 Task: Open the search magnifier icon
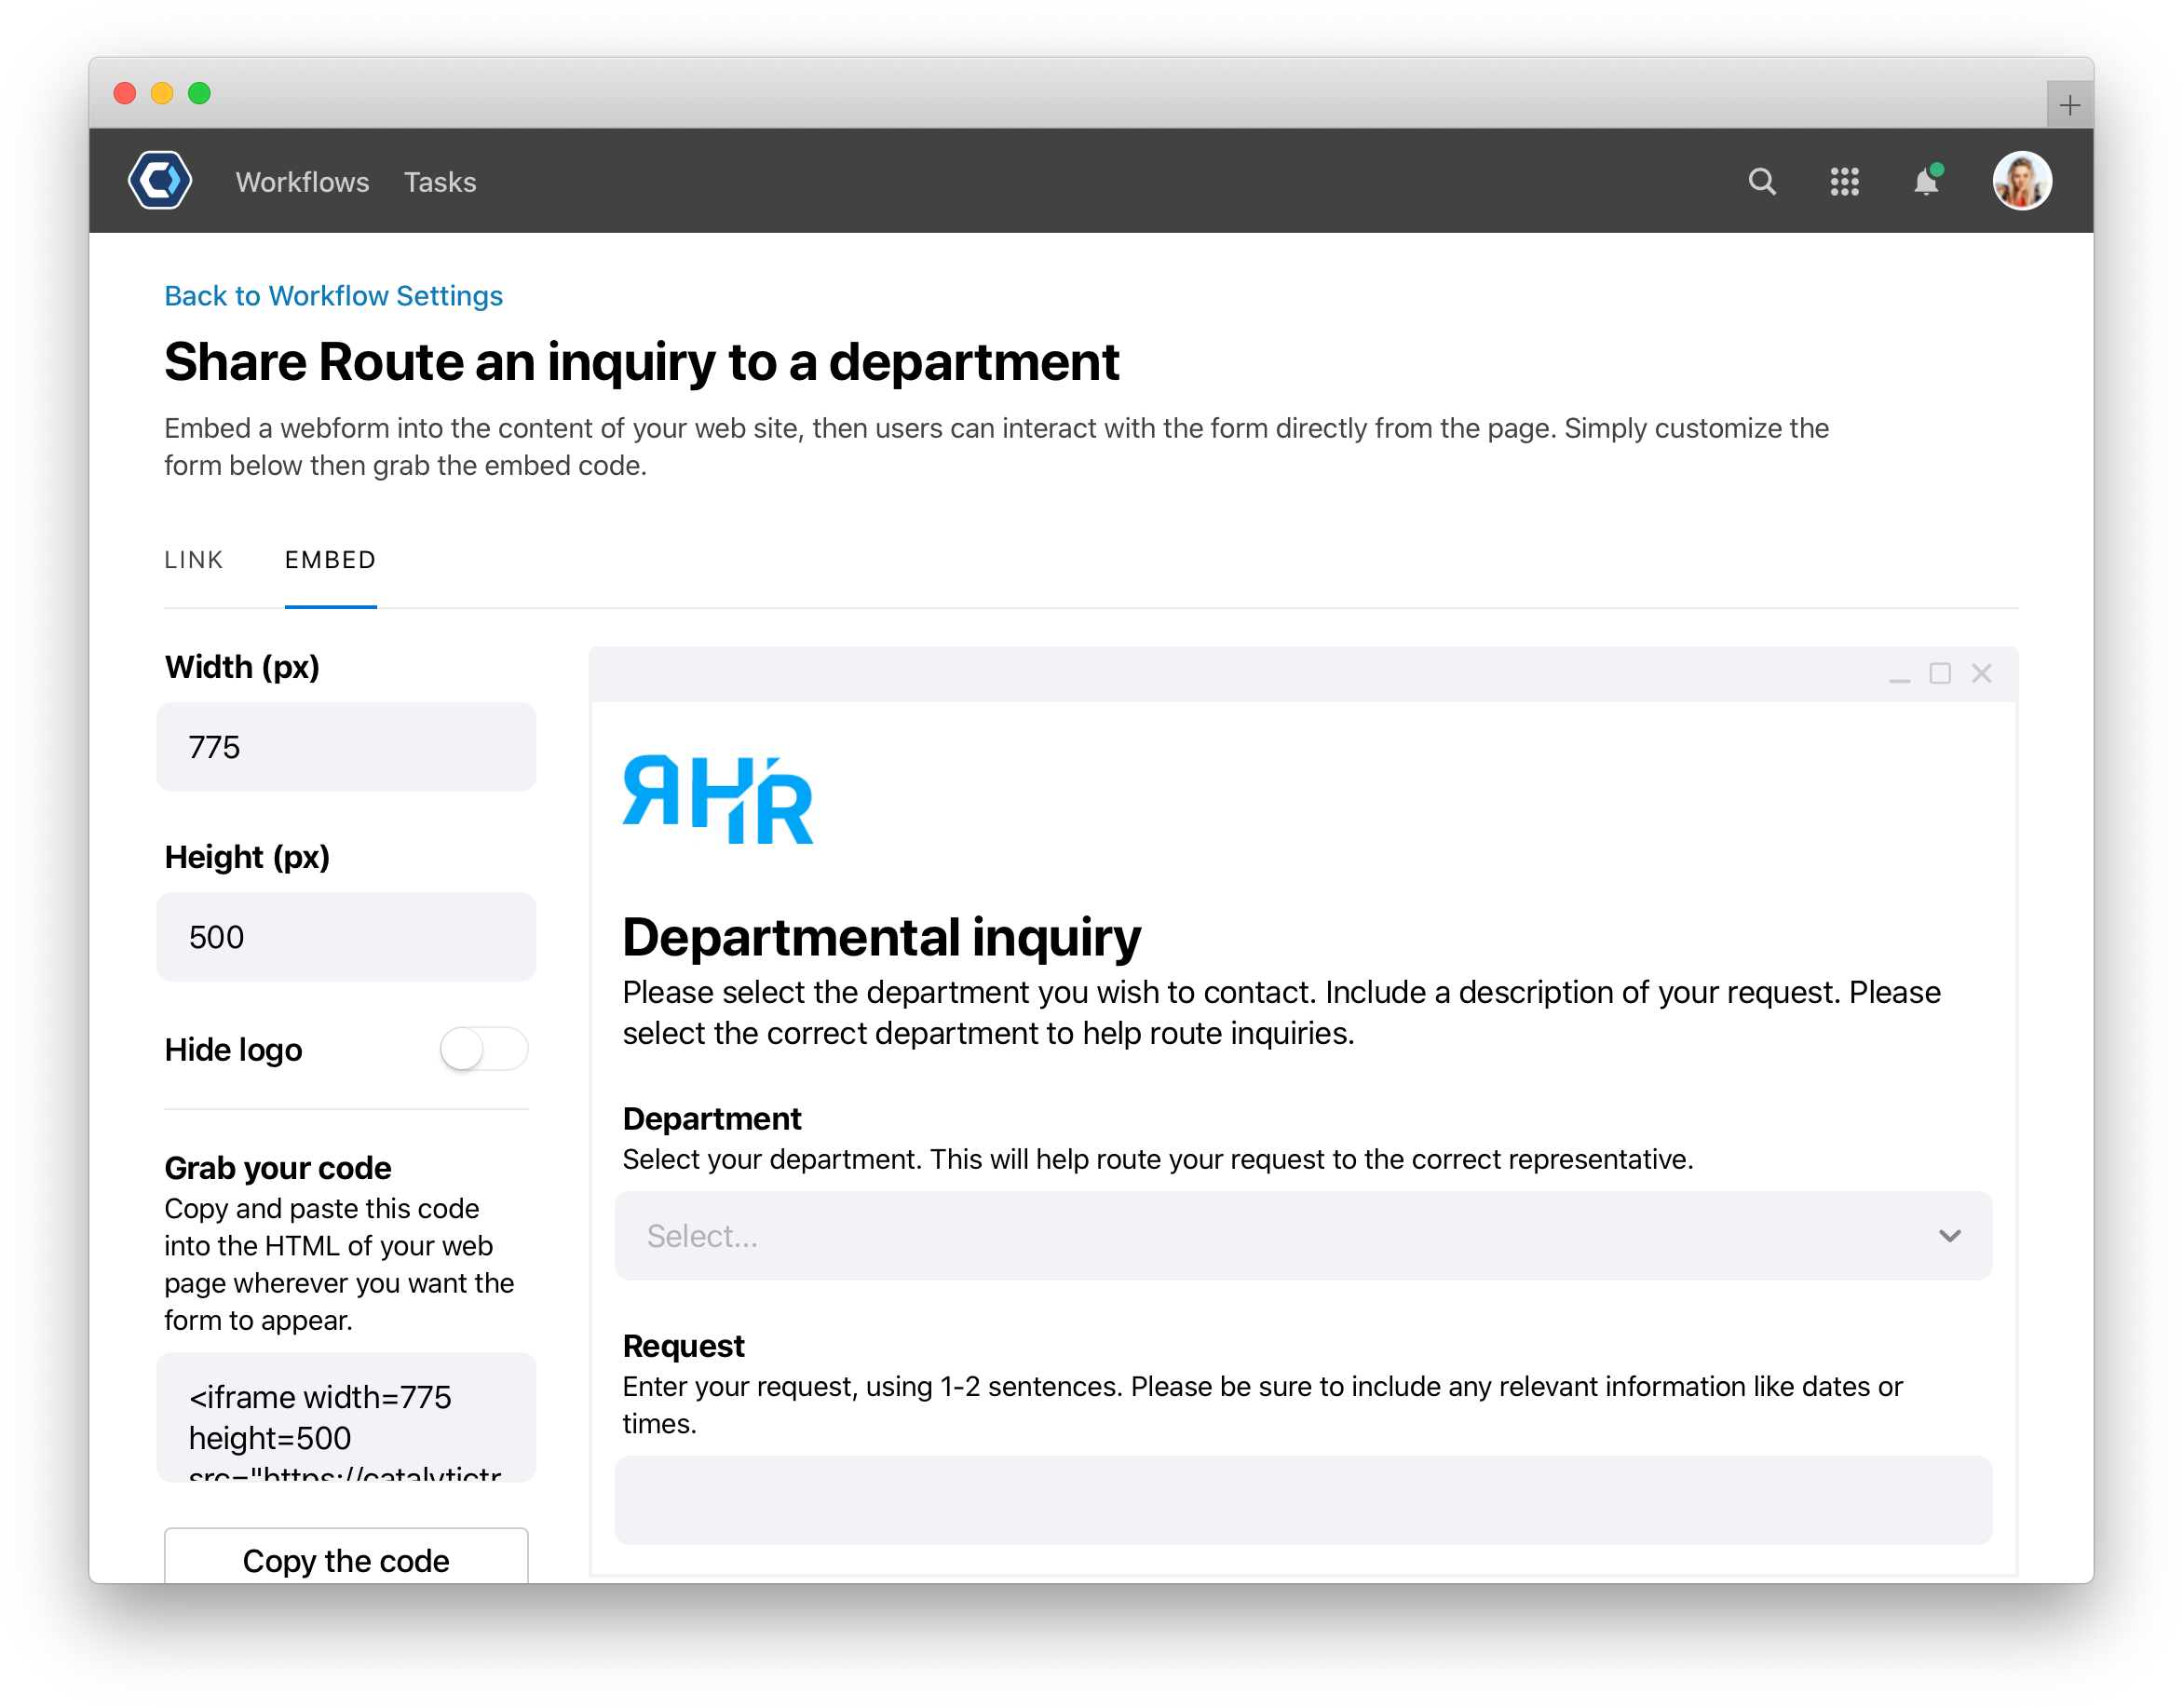[1761, 181]
